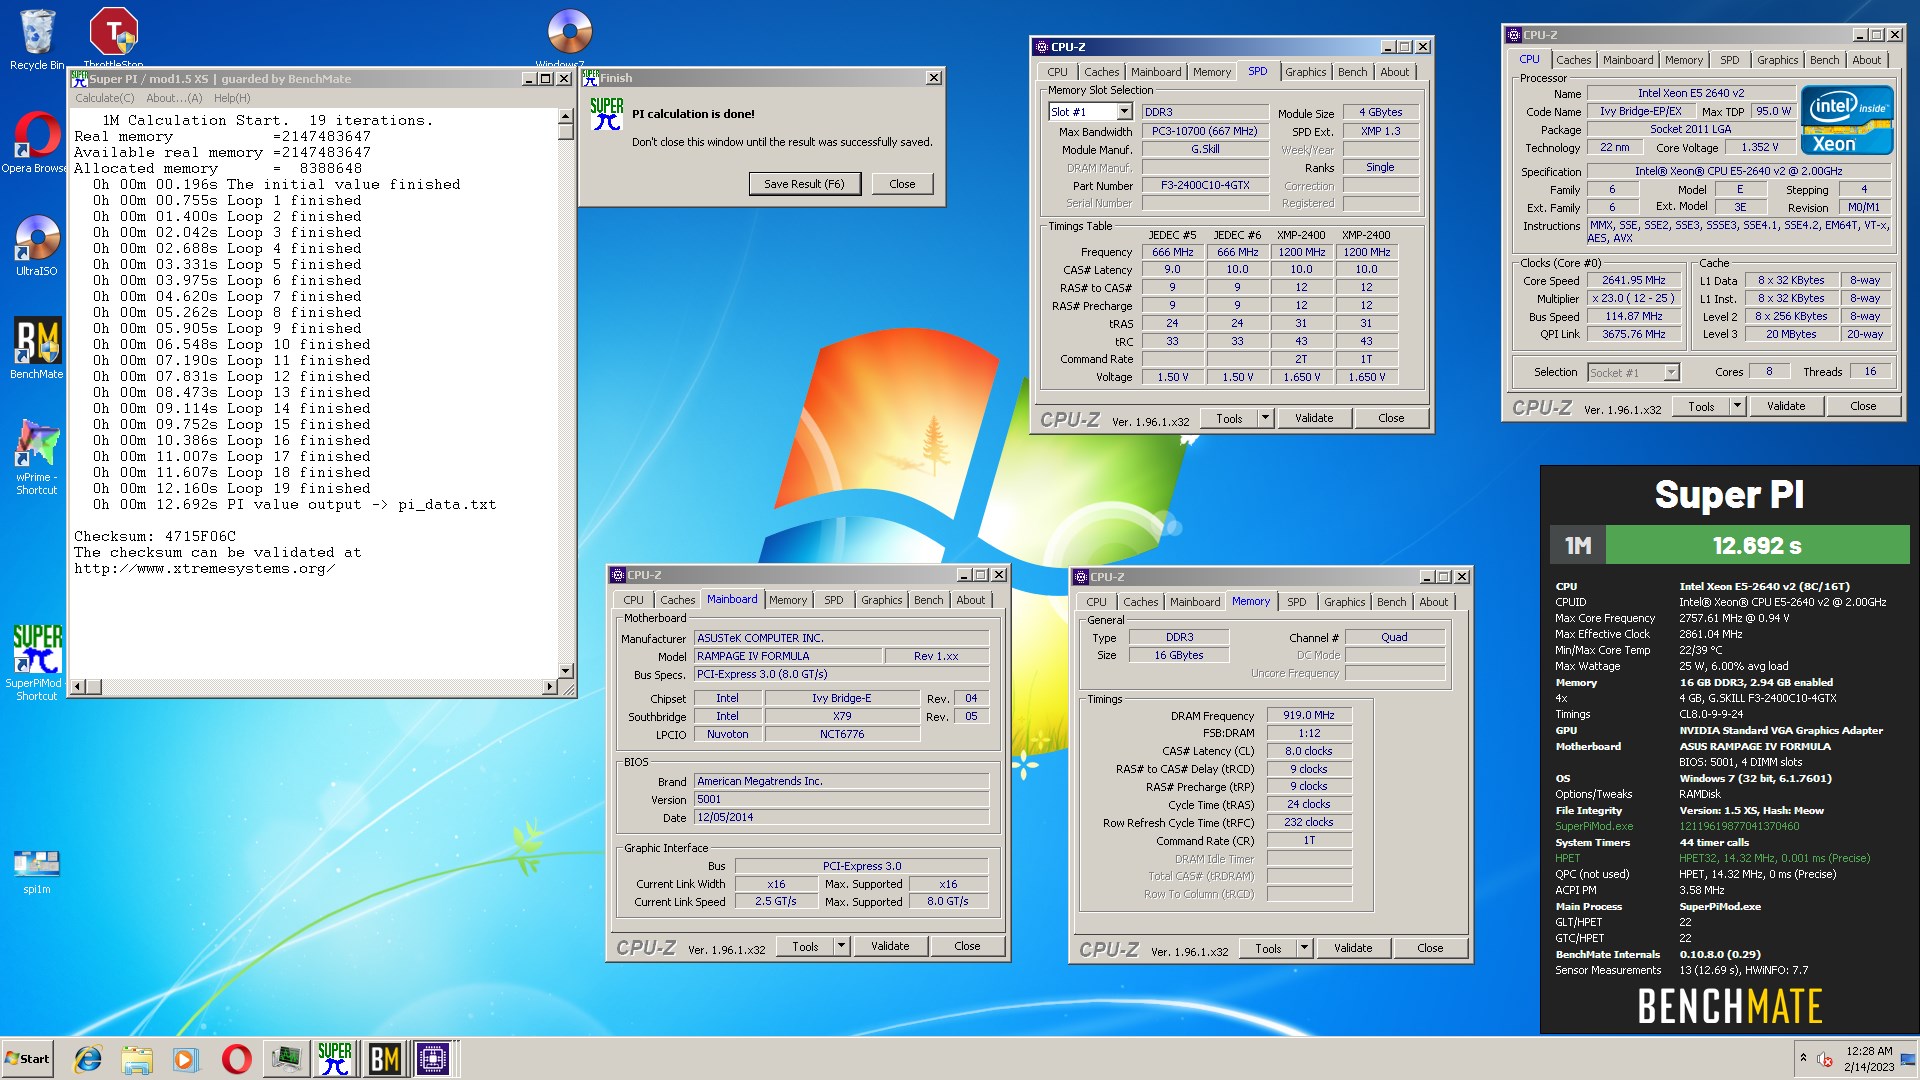Open About tab in Mainboard CPU-Z window
This screenshot has height=1080, width=1920.
(x=970, y=600)
